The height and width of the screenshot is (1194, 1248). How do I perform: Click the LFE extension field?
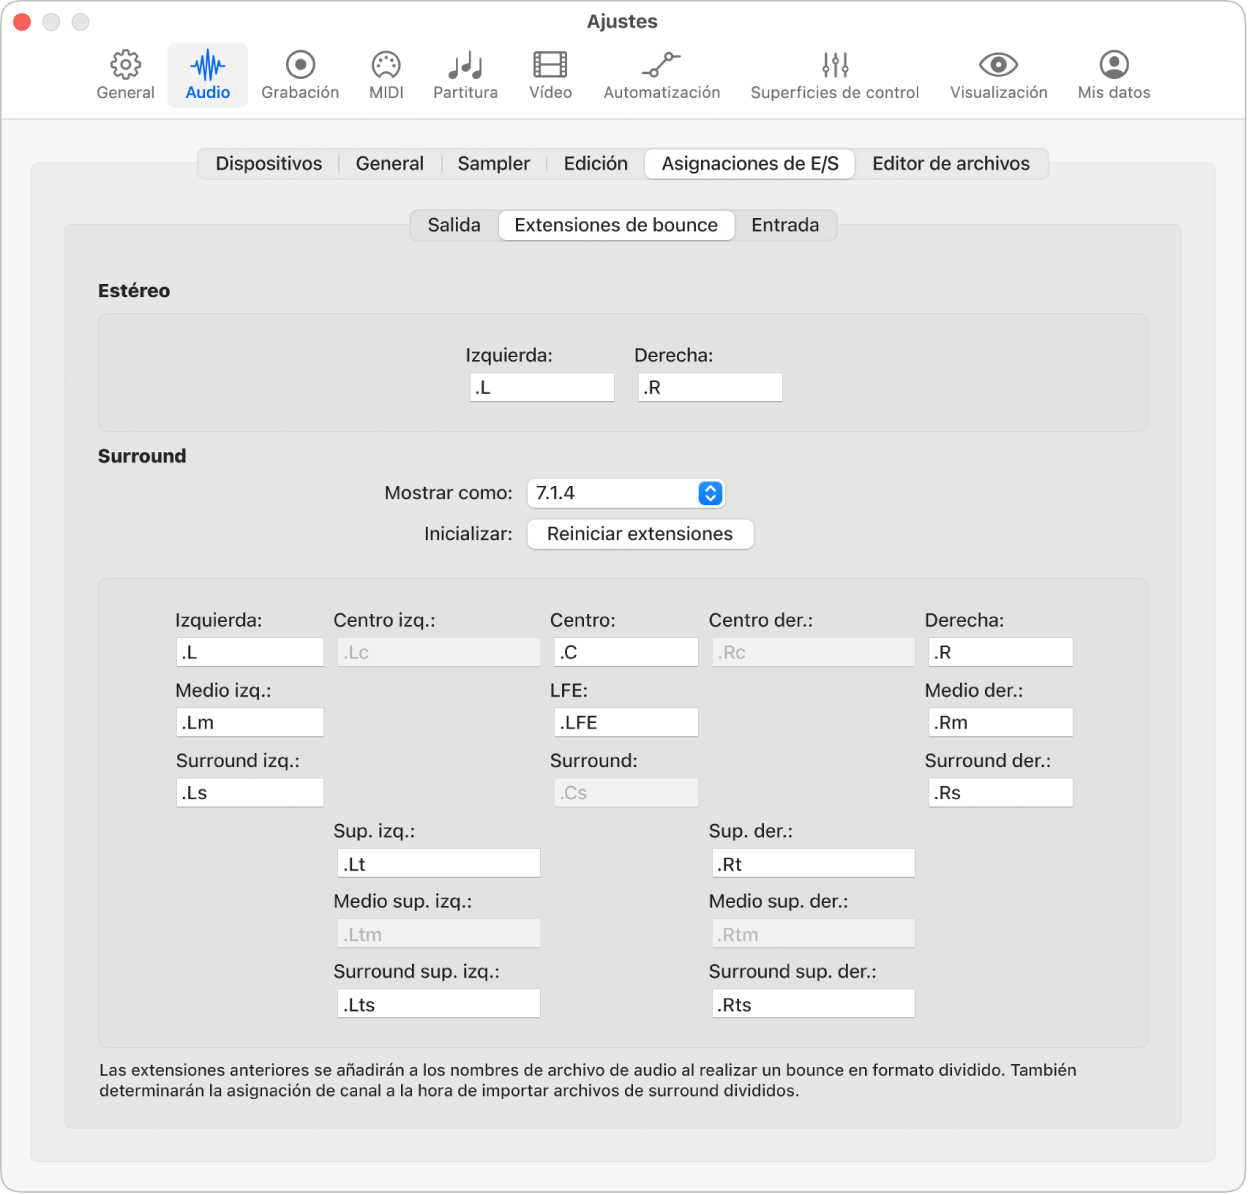626,723
